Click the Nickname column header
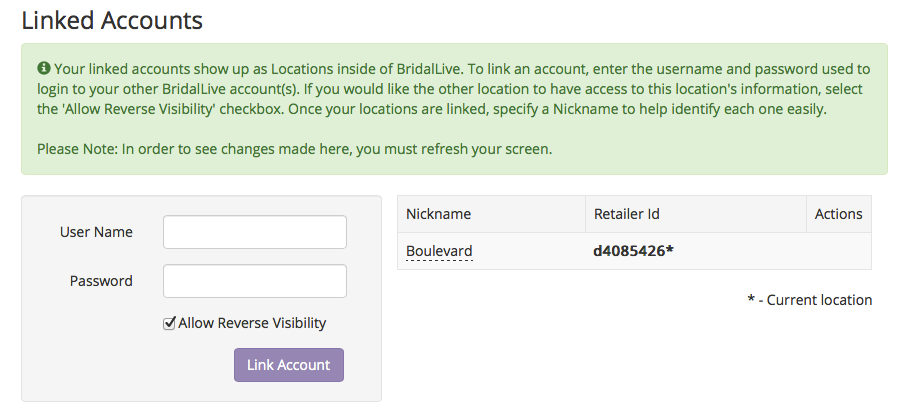 [438, 214]
